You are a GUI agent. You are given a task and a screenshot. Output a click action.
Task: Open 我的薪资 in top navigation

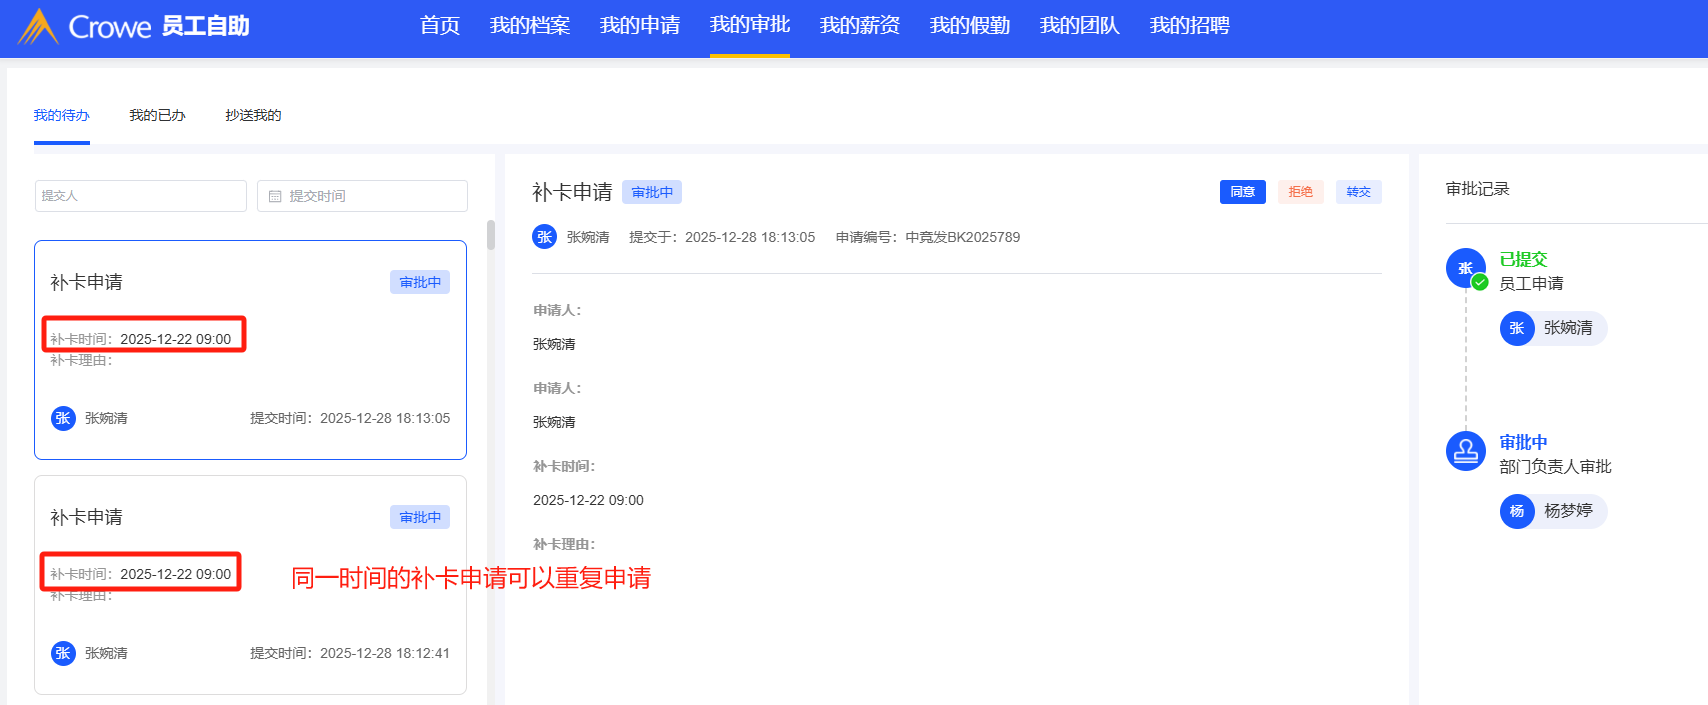coord(859,26)
